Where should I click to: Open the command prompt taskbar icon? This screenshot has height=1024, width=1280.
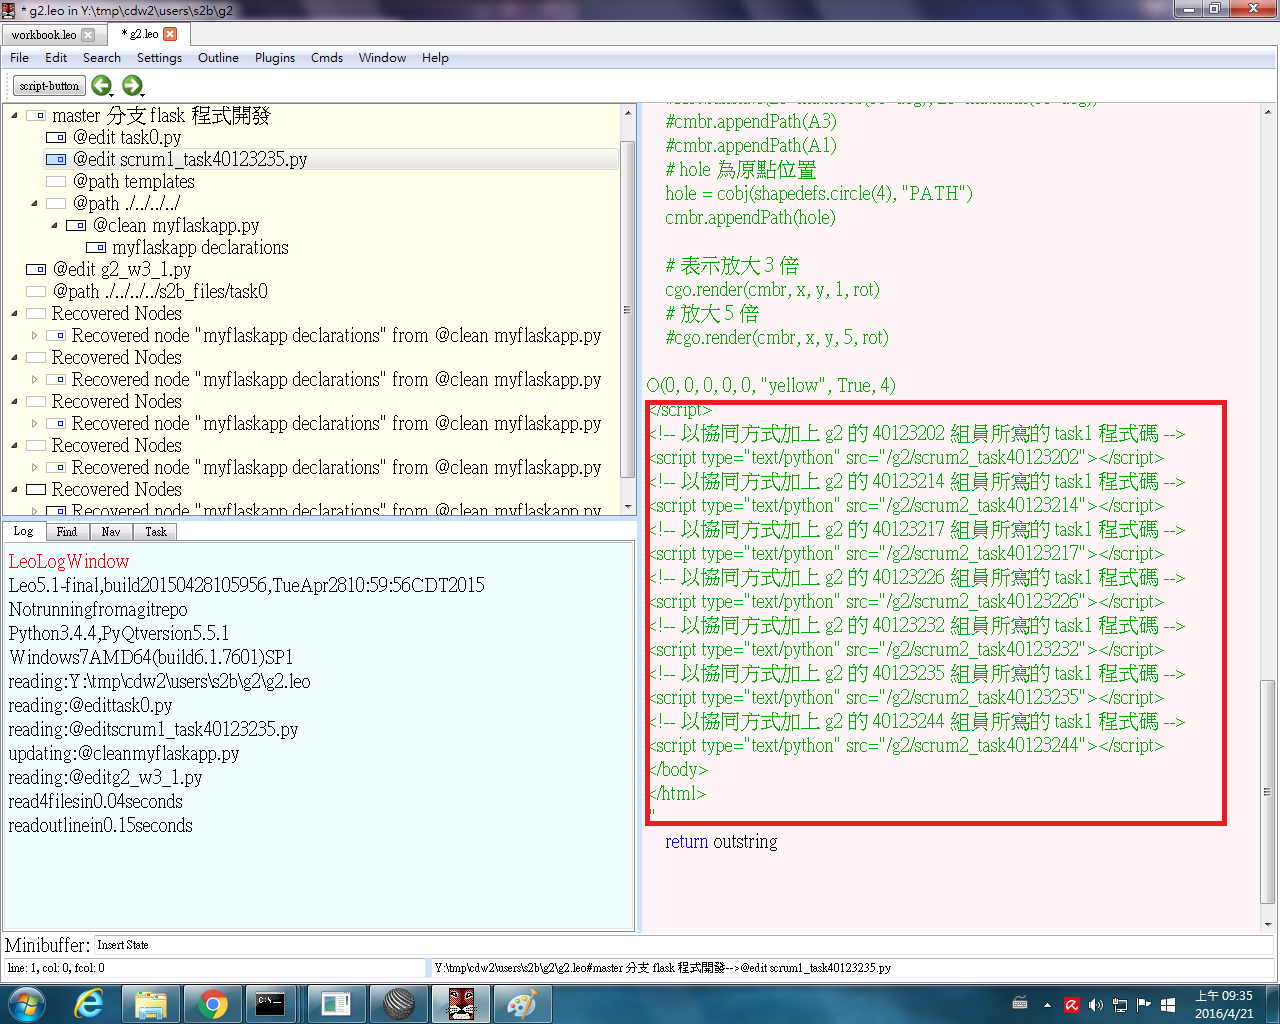271,1004
